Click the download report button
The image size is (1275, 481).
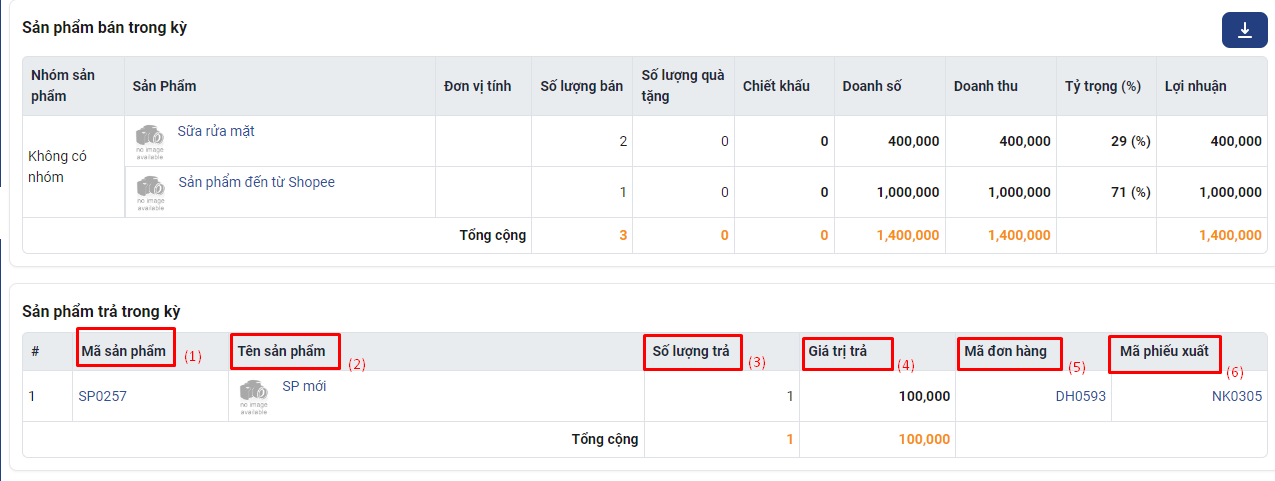pos(1245,30)
